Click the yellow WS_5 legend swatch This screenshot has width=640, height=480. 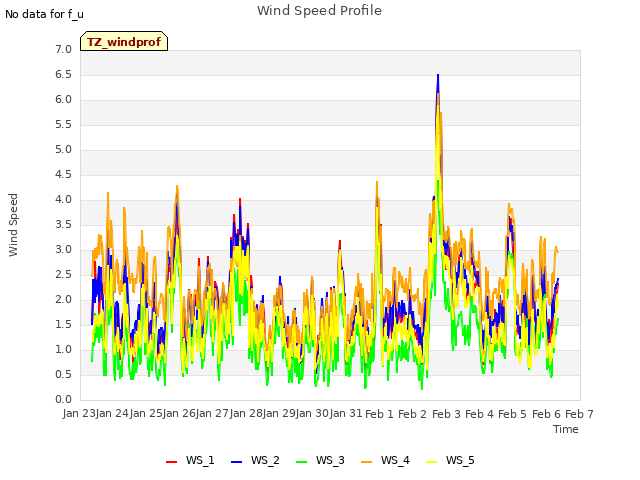pyautogui.click(x=431, y=462)
